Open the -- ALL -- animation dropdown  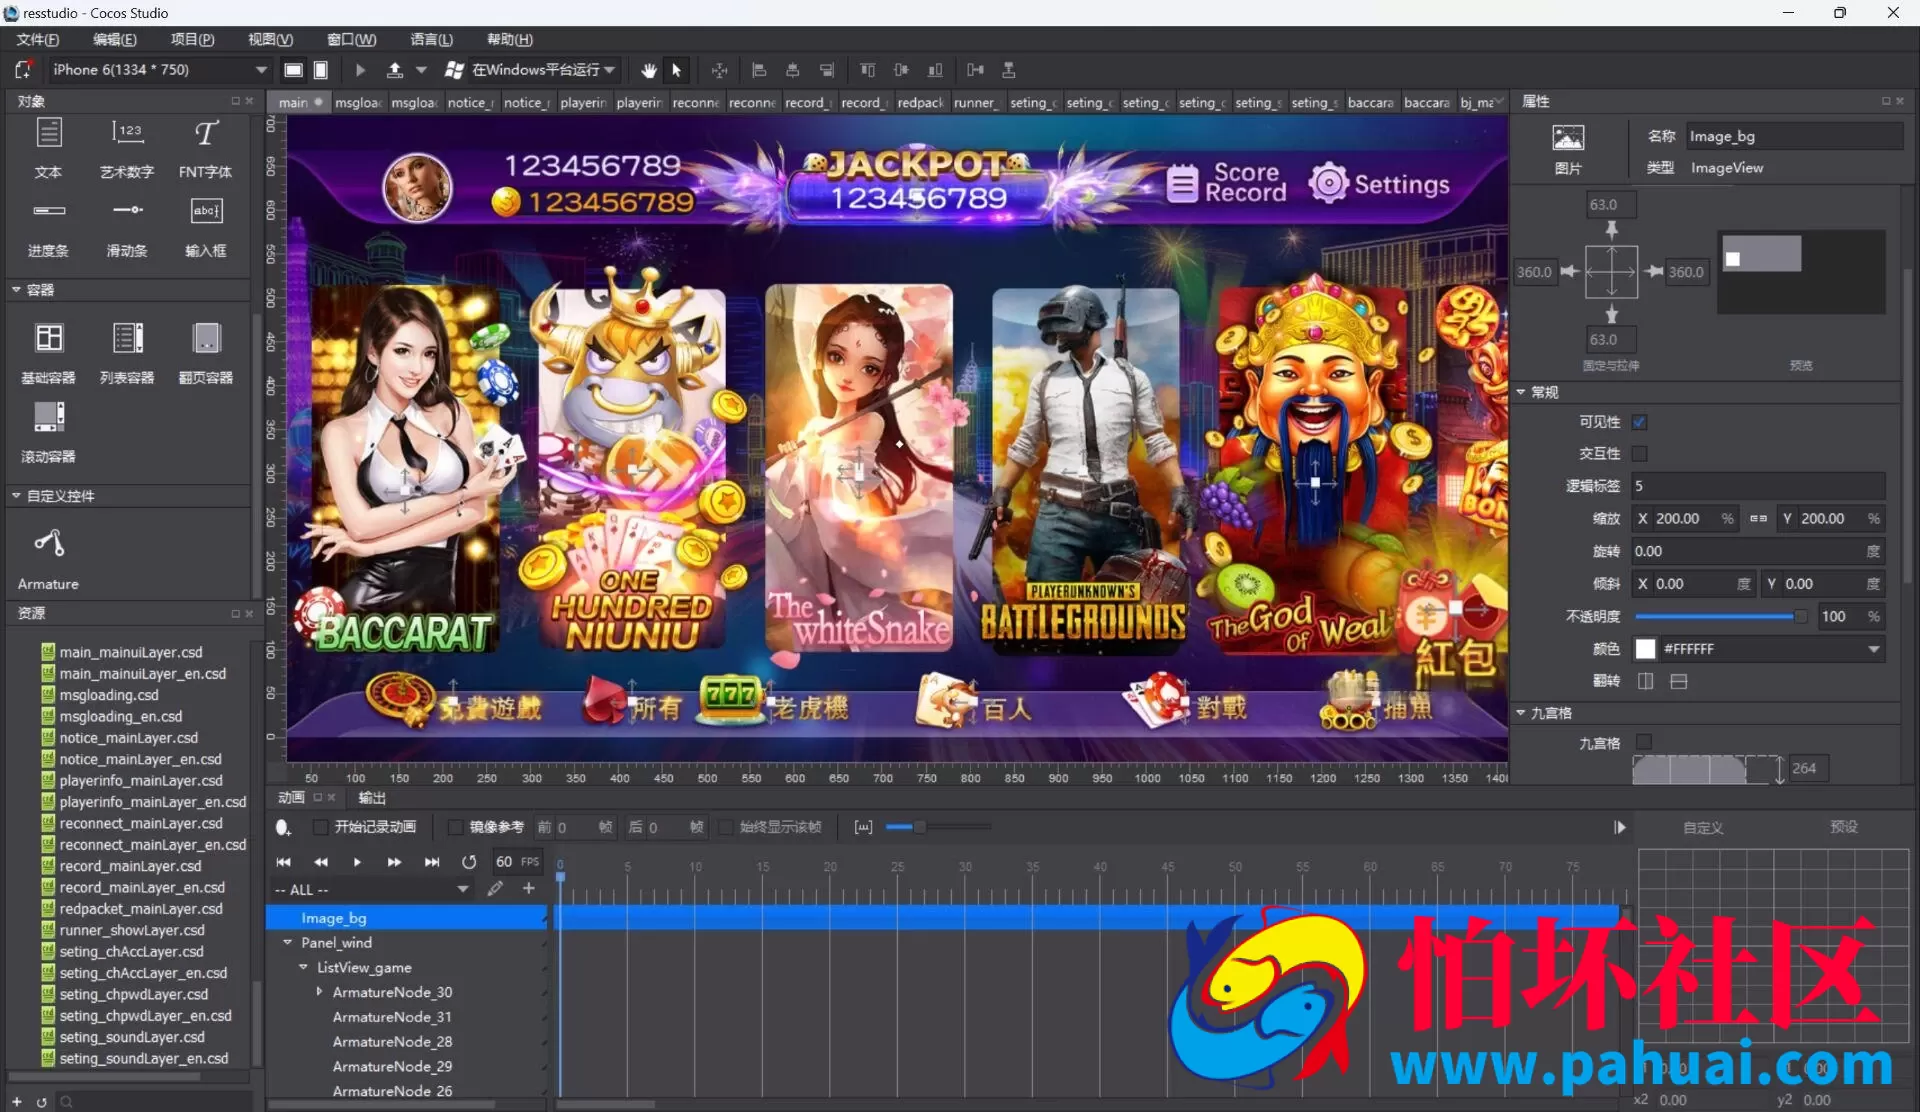[372, 889]
